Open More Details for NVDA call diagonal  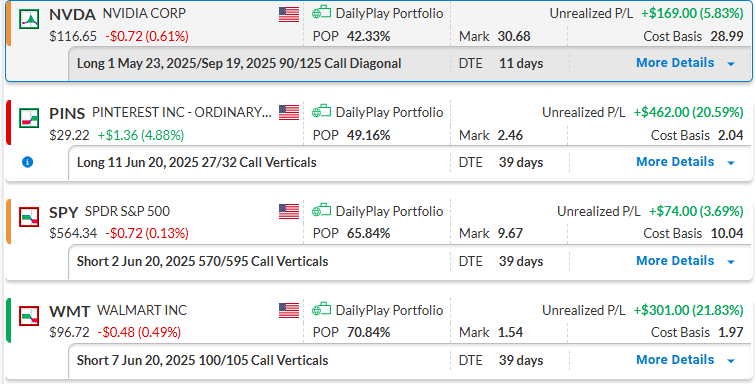click(x=675, y=63)
